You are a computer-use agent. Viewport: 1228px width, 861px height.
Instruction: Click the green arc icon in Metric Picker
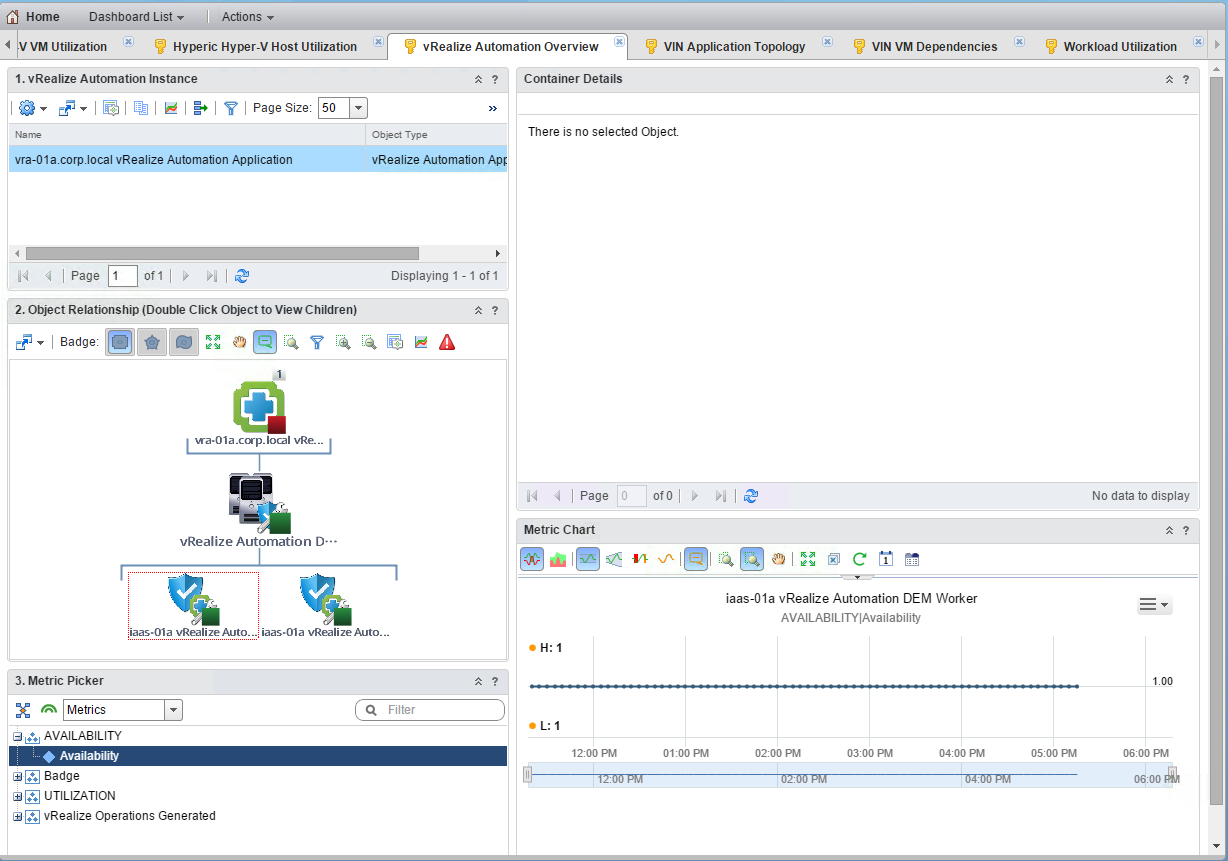(49, 710)
